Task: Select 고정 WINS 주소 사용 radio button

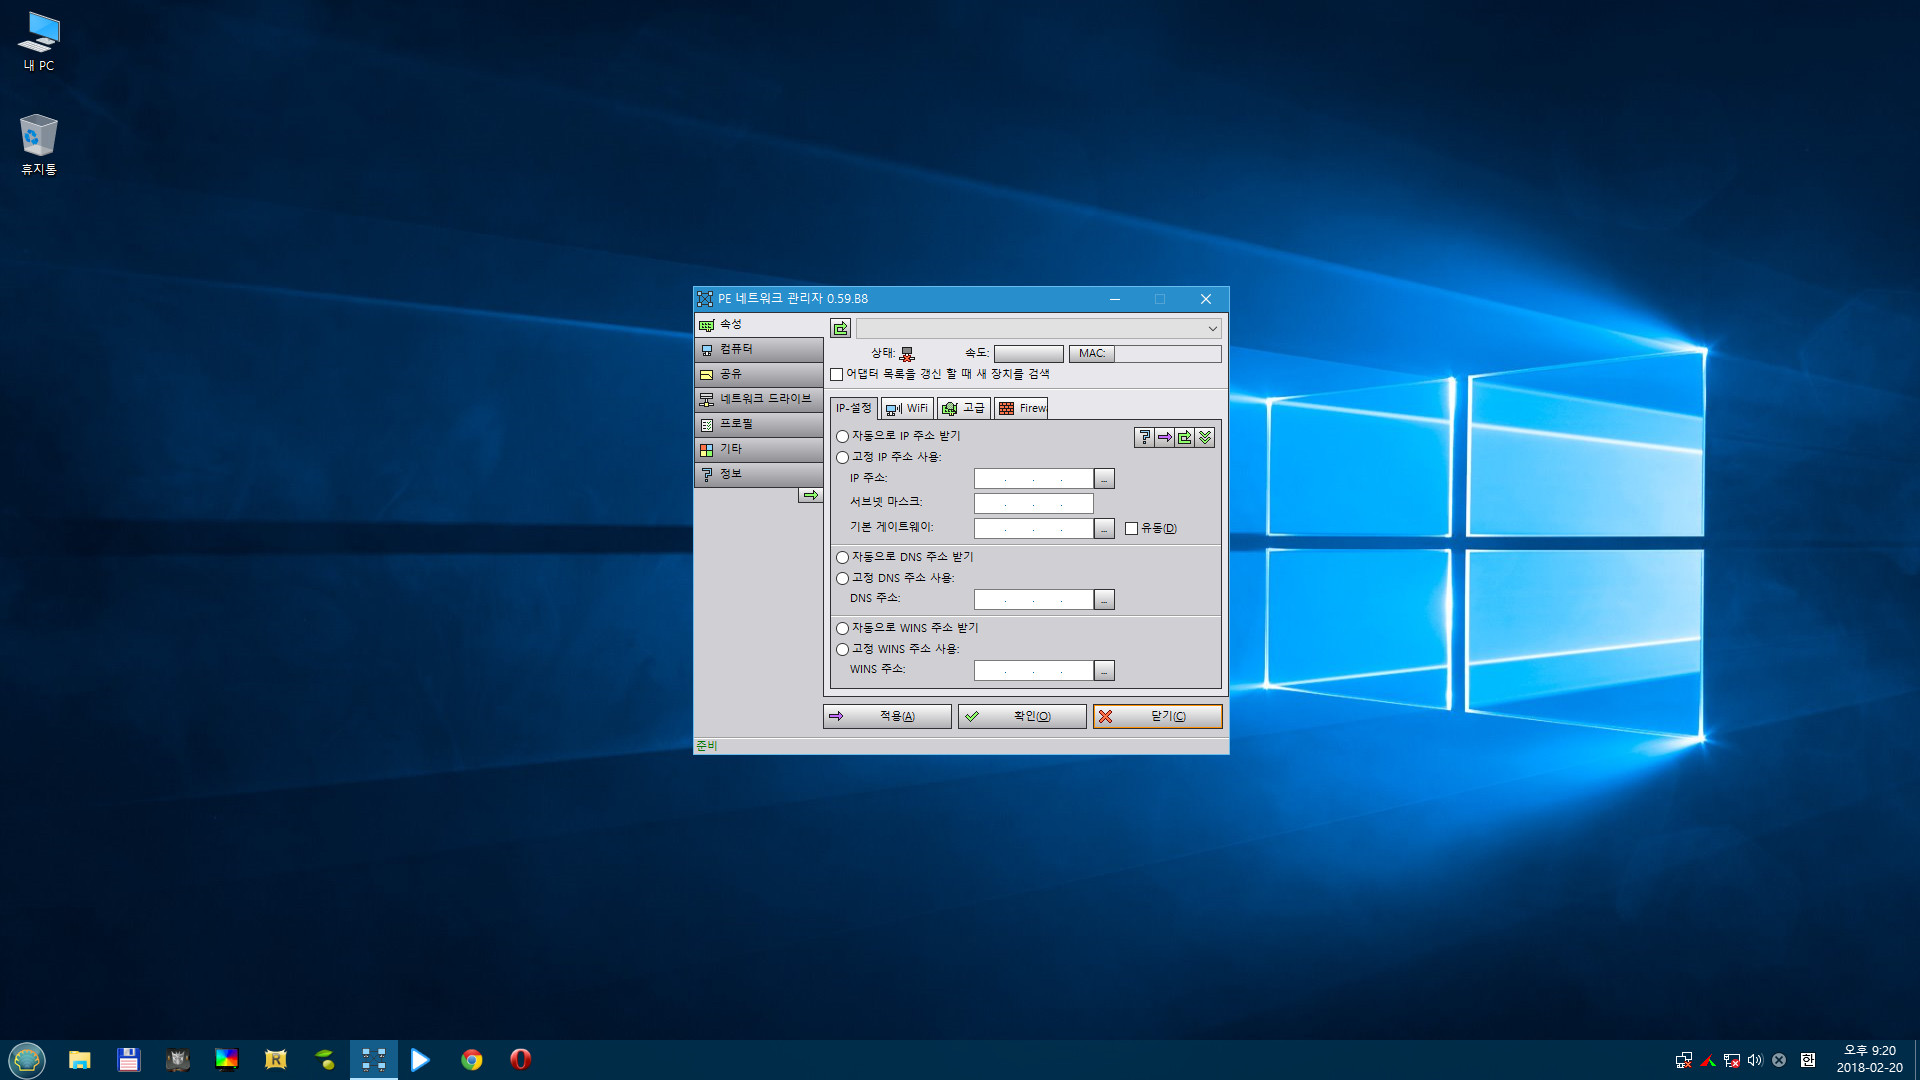Action: (x=843, y=650)
